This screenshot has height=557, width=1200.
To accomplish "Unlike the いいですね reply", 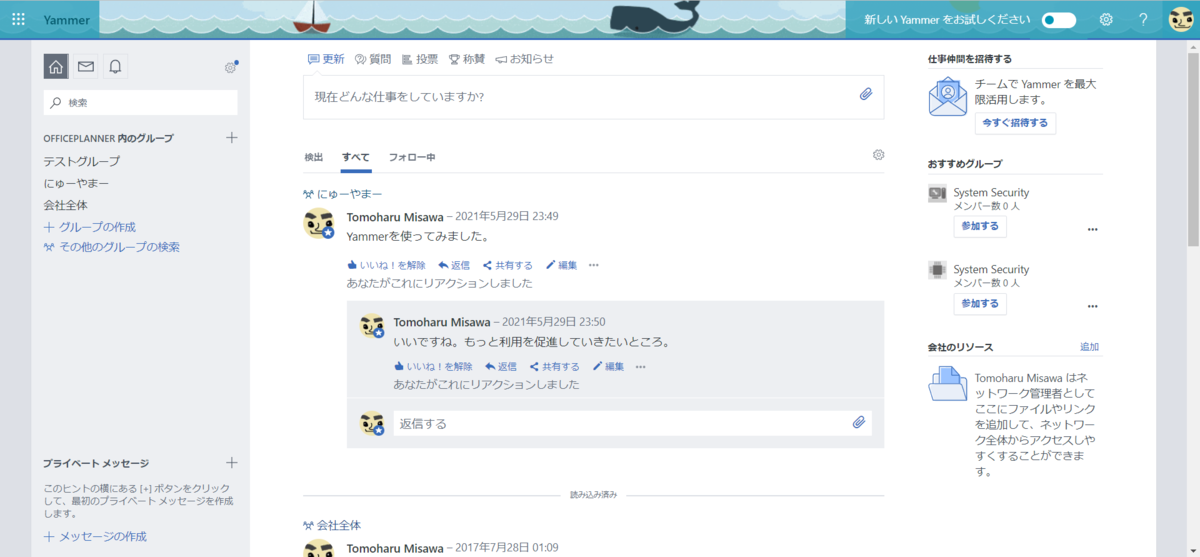I will click(x=433, y=367).
